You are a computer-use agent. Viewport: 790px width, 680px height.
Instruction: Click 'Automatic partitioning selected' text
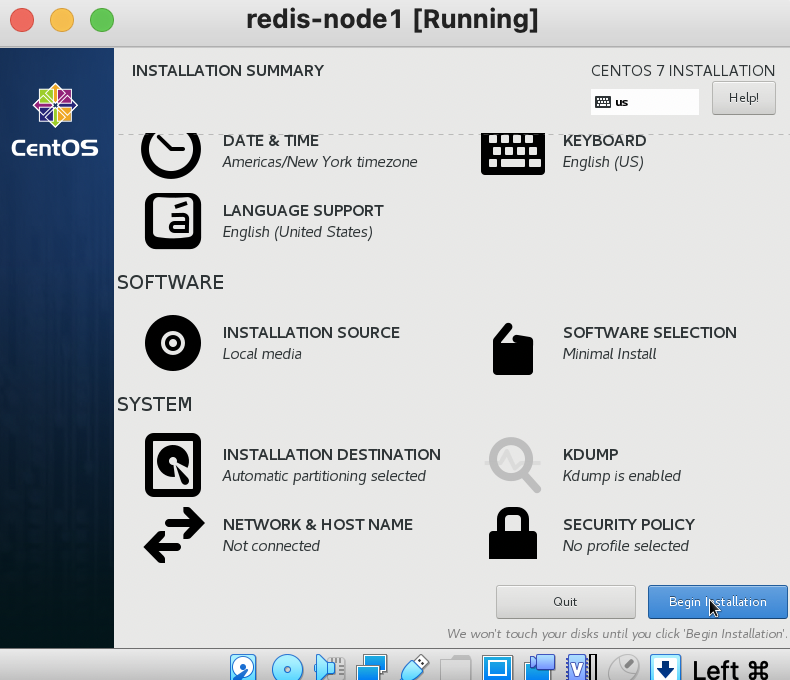coord(324,475)
